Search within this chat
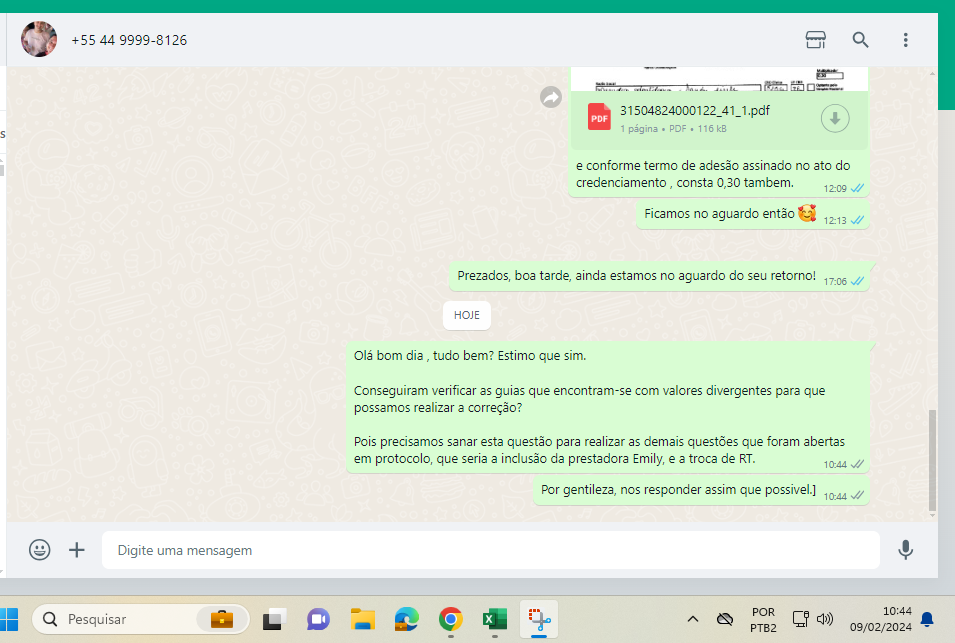955x643 pixels. (x=860, y=40)
